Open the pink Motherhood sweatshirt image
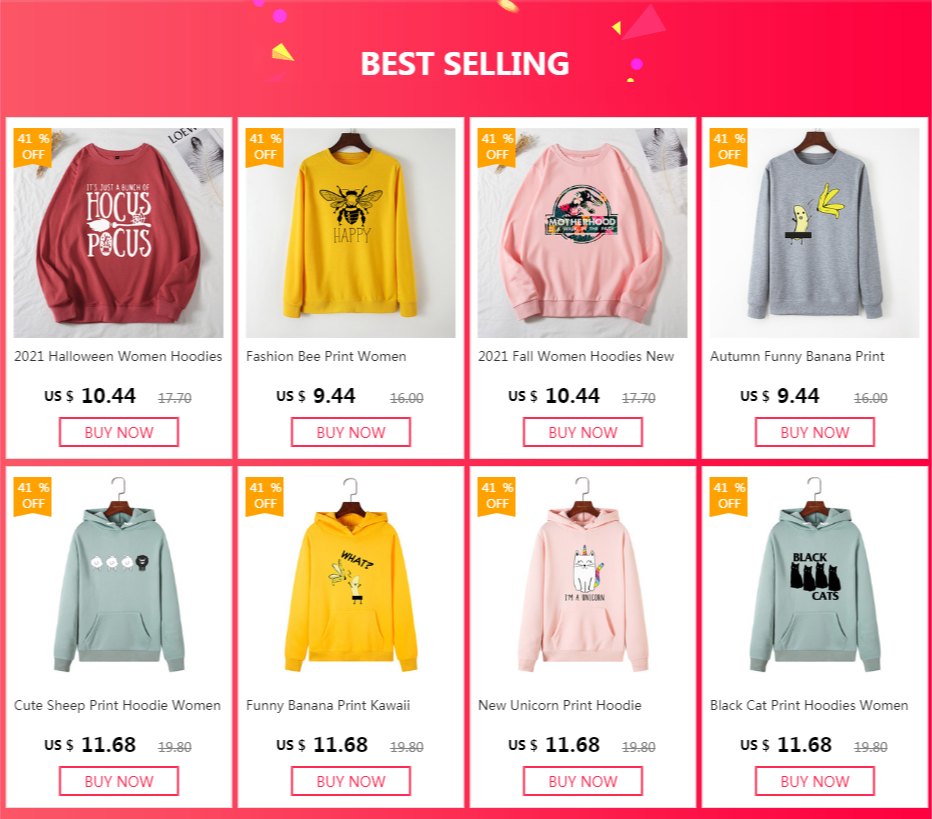Viewport: 932px width, 819px height. [x=582, y=232]
